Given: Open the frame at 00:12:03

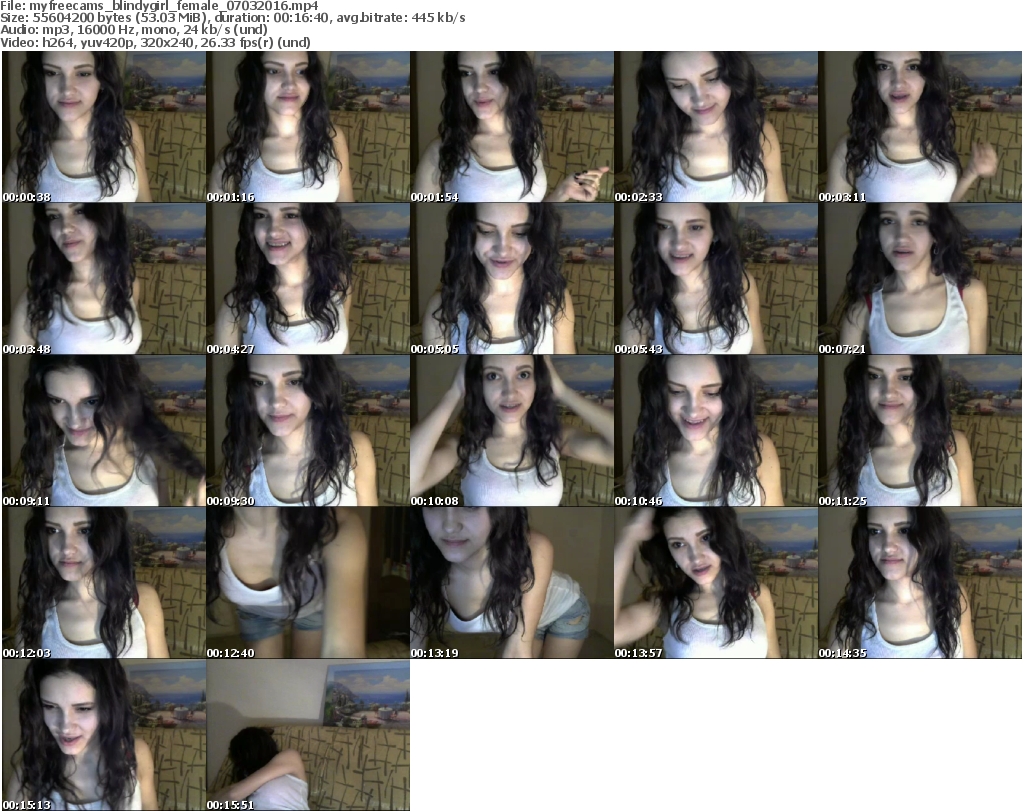Looking at the screenshot, I should 104,583.
